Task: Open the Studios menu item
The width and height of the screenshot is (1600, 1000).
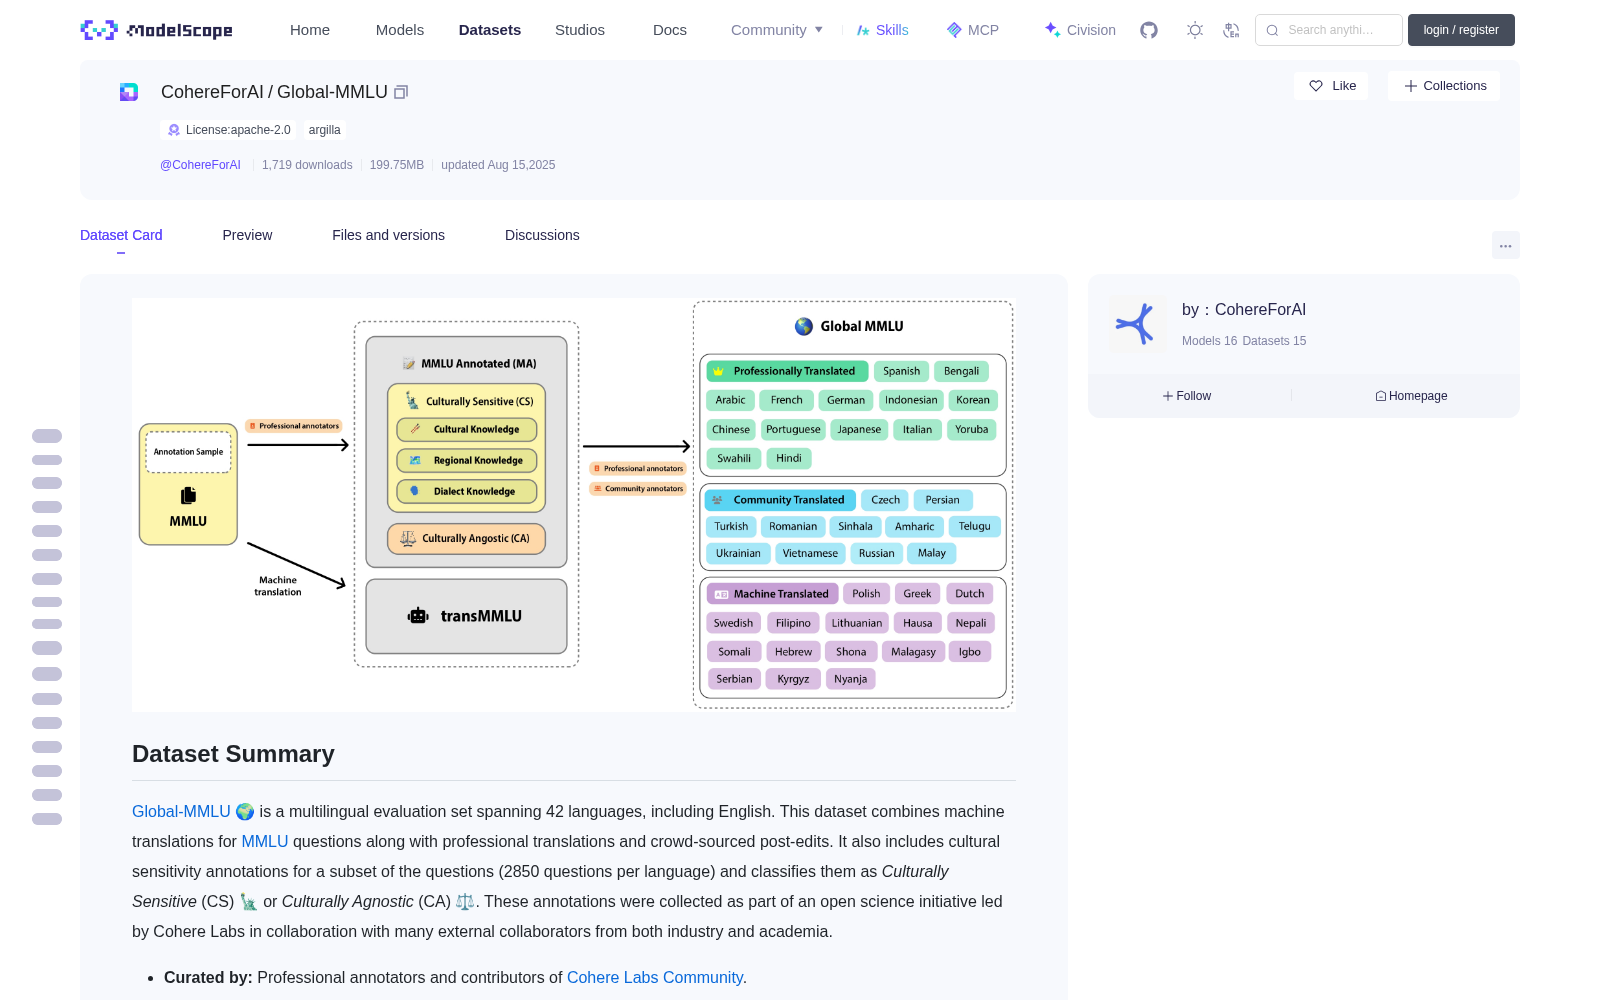Action: click(580, 30)
